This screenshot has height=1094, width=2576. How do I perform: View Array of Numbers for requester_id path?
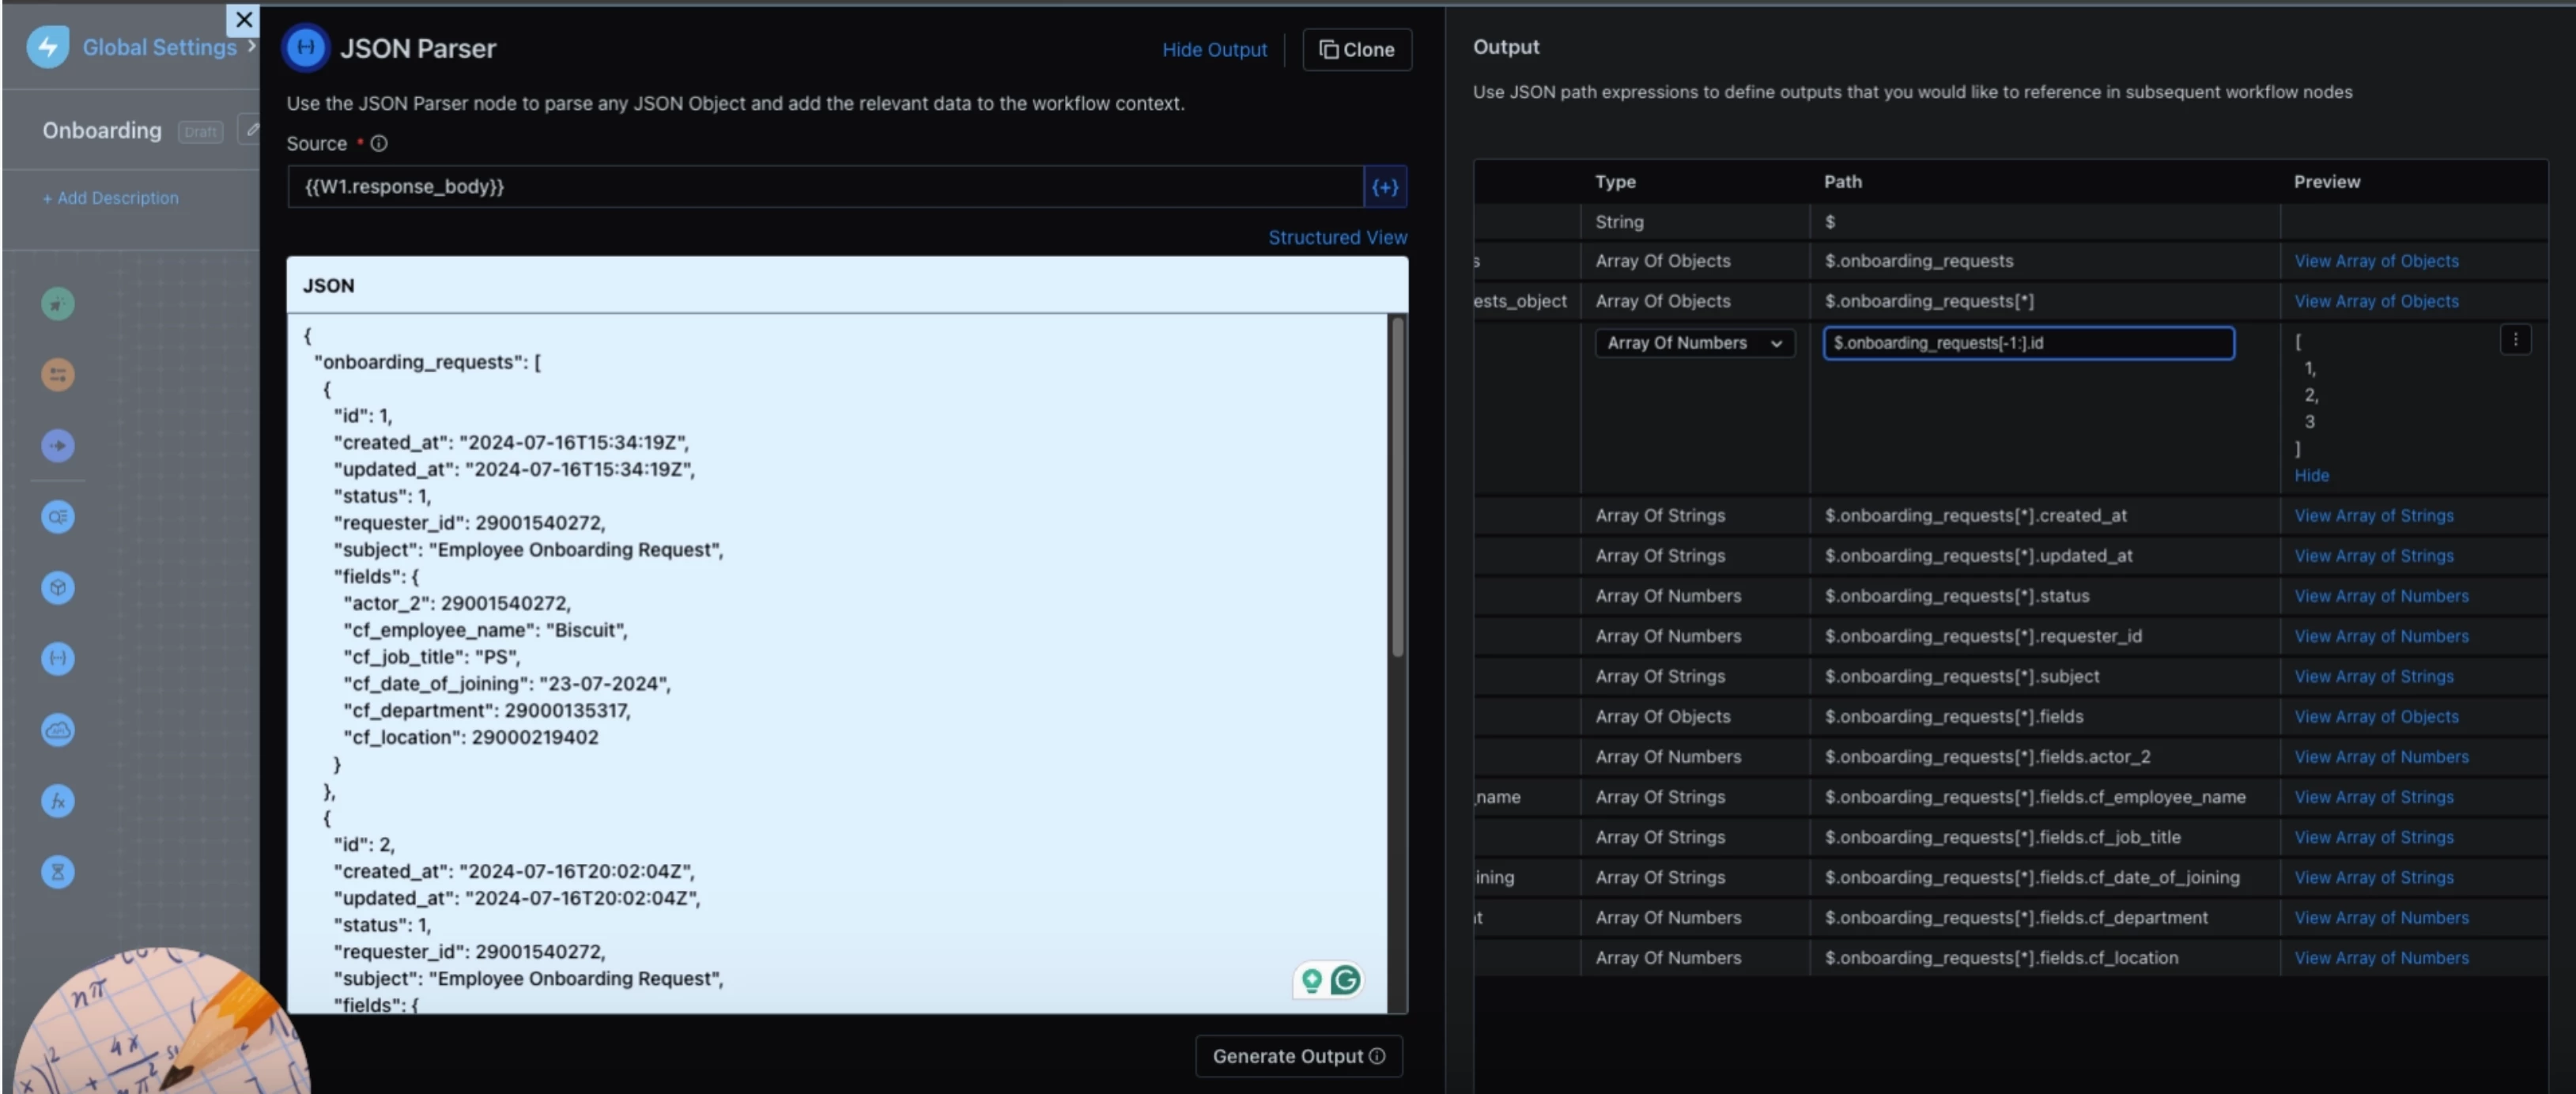pos(2381,636)
